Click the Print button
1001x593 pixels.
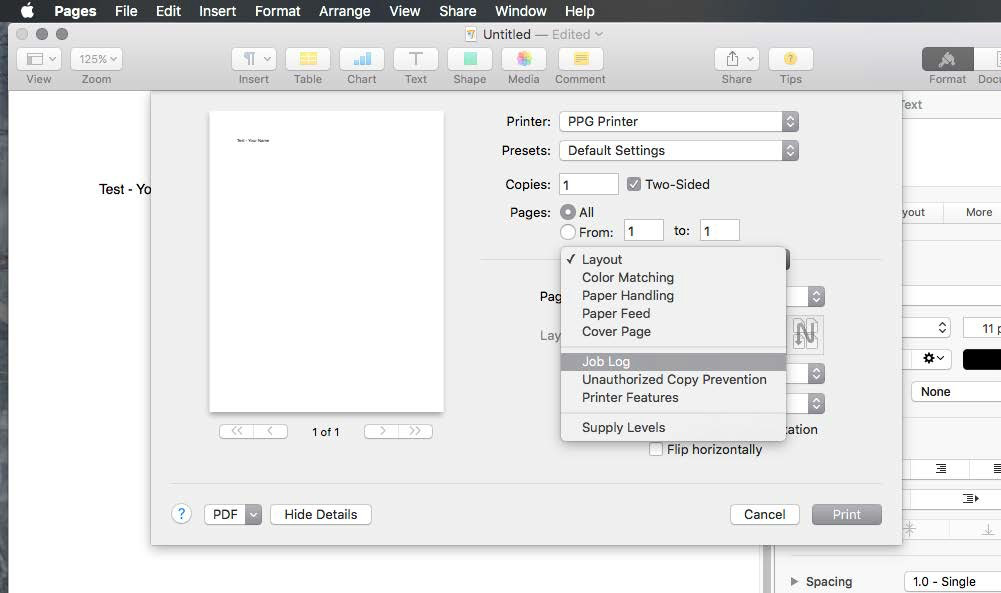tap(847, 514)
